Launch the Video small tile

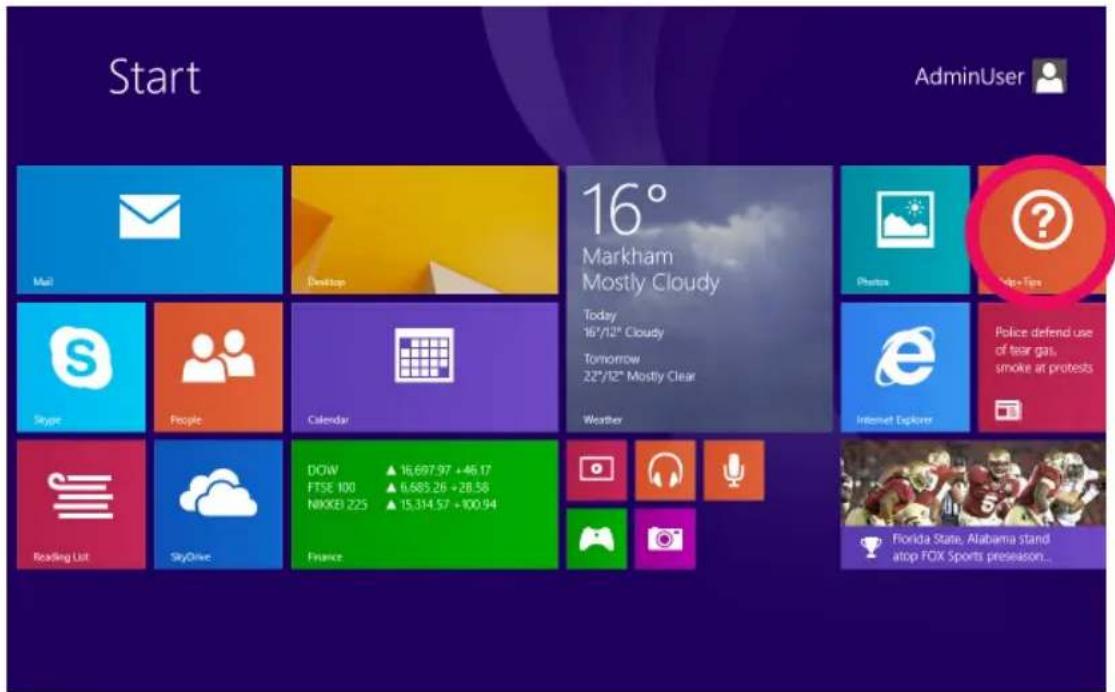597,470
